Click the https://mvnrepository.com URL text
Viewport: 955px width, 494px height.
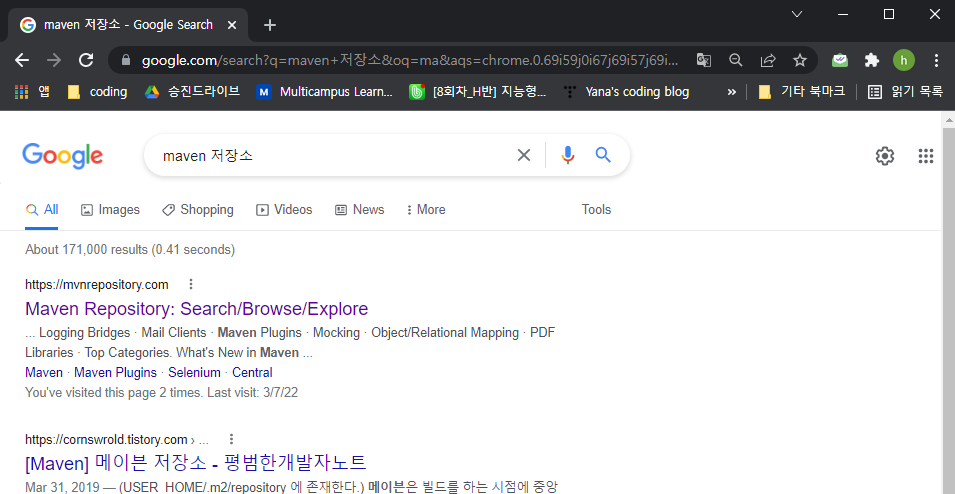(x=97, y=284)
